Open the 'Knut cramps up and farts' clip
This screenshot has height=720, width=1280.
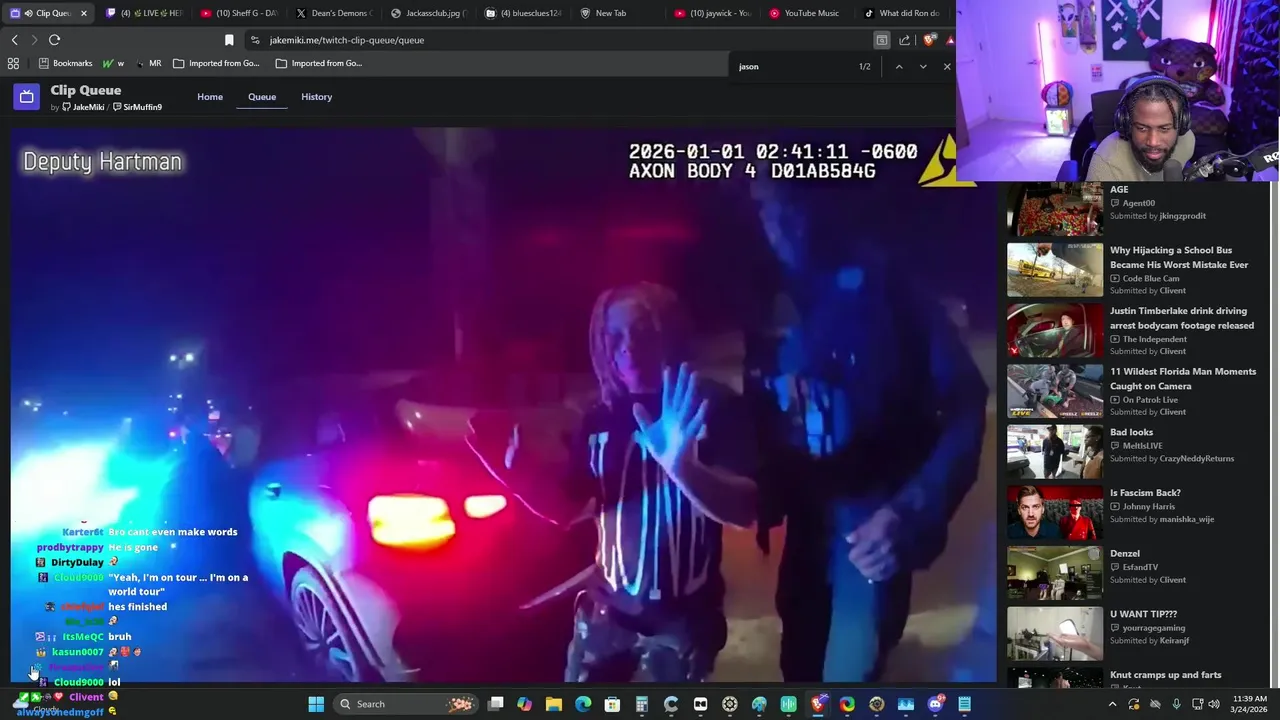tap(1165, 675)
